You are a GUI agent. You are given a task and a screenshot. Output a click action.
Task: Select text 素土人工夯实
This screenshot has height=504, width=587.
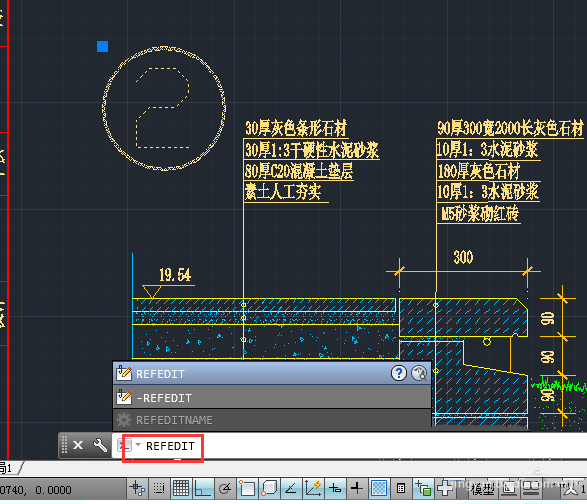click(x=283, y=192)
